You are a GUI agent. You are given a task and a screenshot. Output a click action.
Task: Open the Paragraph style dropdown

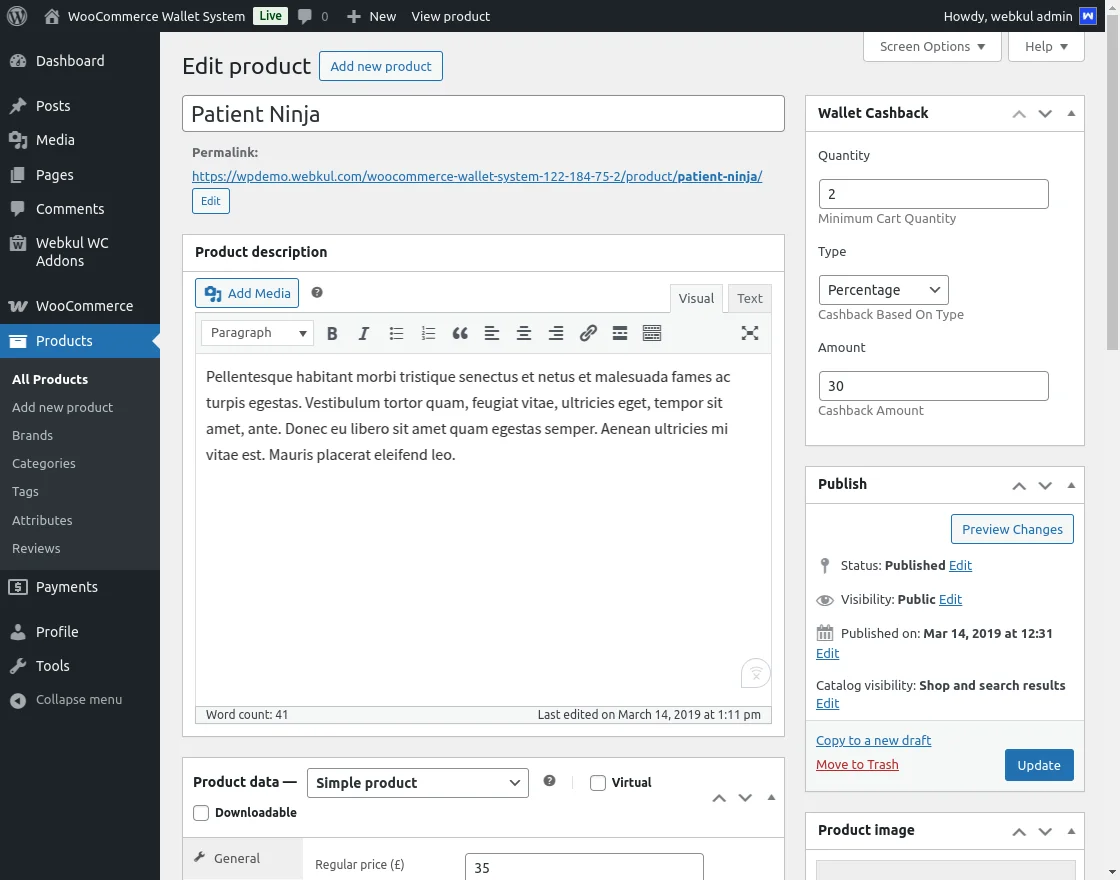tap(256, 333)
